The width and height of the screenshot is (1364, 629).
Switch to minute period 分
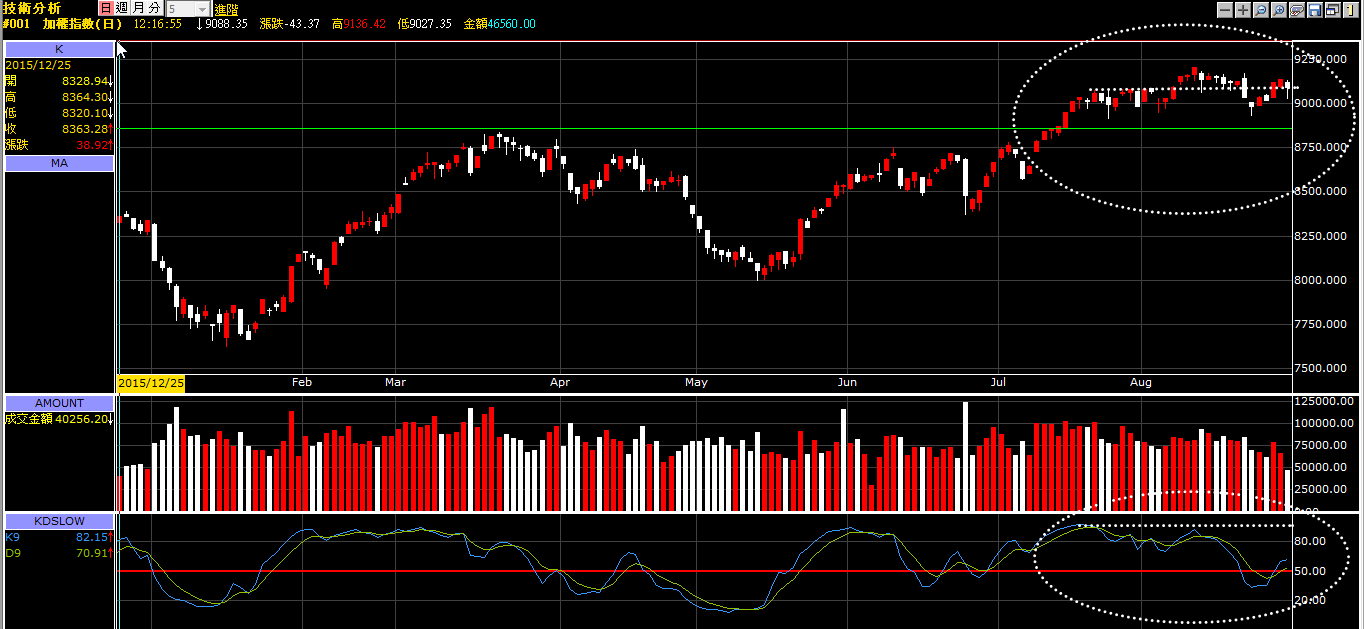pos(154,8)
